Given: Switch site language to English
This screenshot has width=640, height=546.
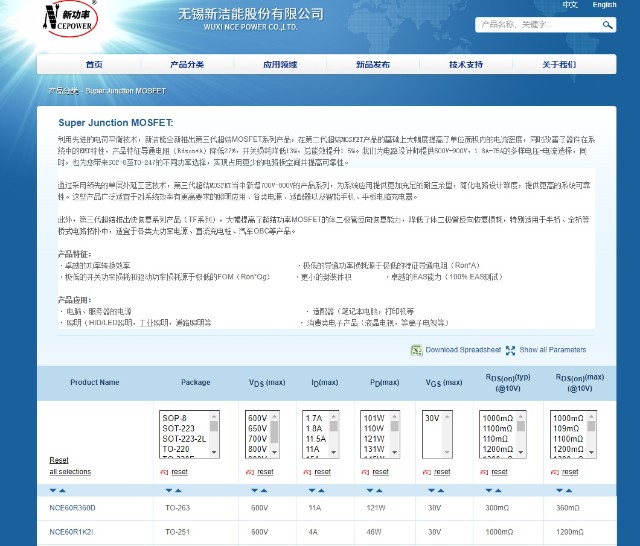Looking at the screenshot, I should (x=604, y=5).
